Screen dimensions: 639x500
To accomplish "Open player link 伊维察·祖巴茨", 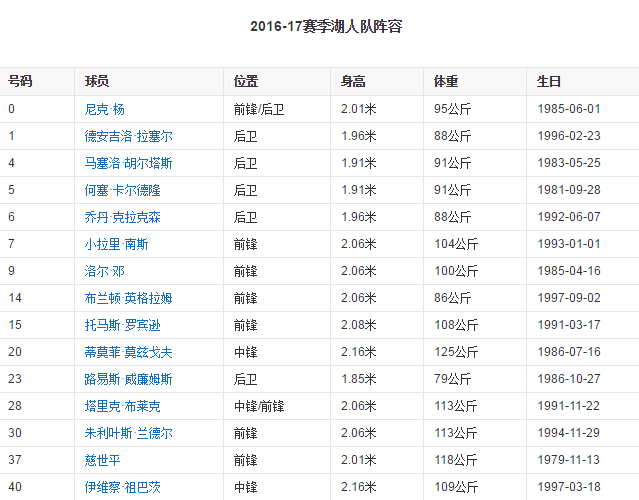I will (122, 487).
